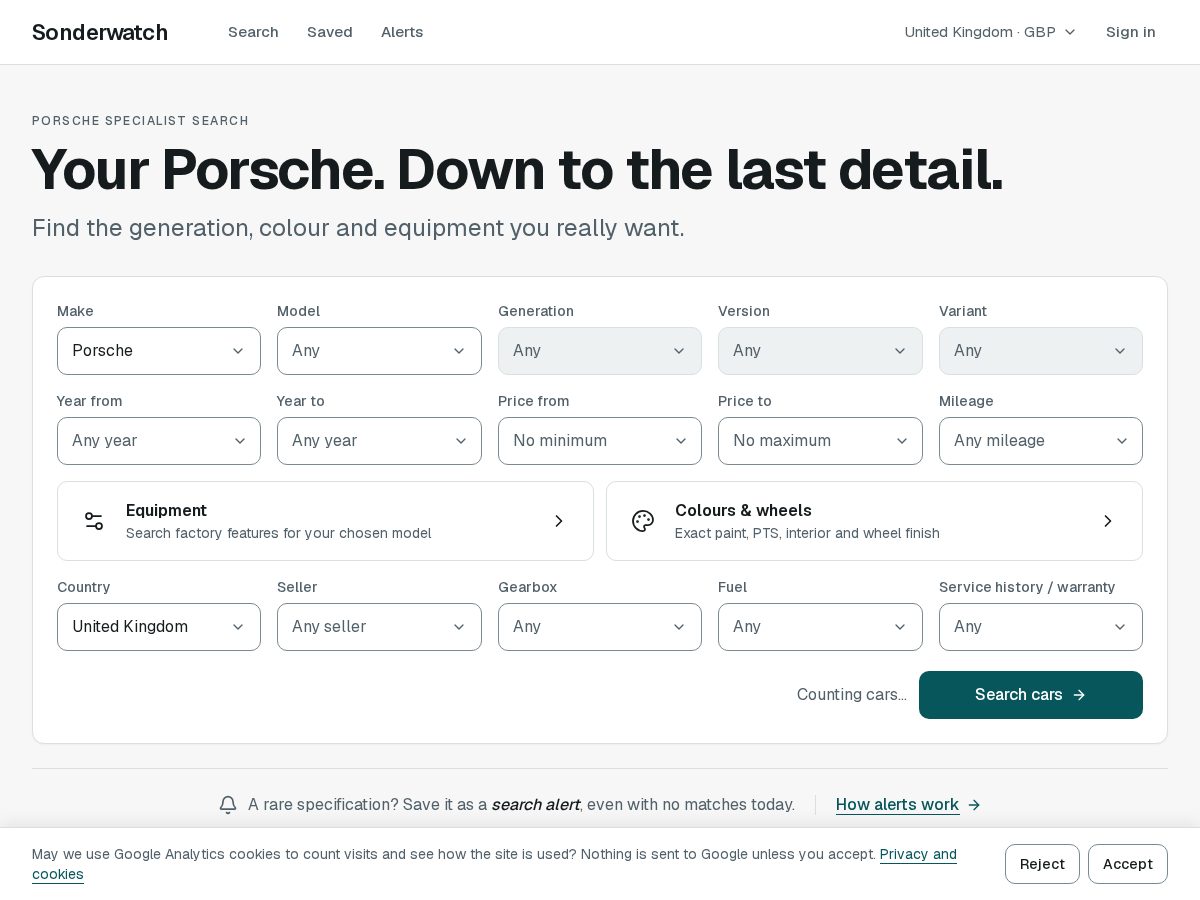Open Alerts in top navigation
This screenshot has height=900, width=1200.
coord(402,32)
